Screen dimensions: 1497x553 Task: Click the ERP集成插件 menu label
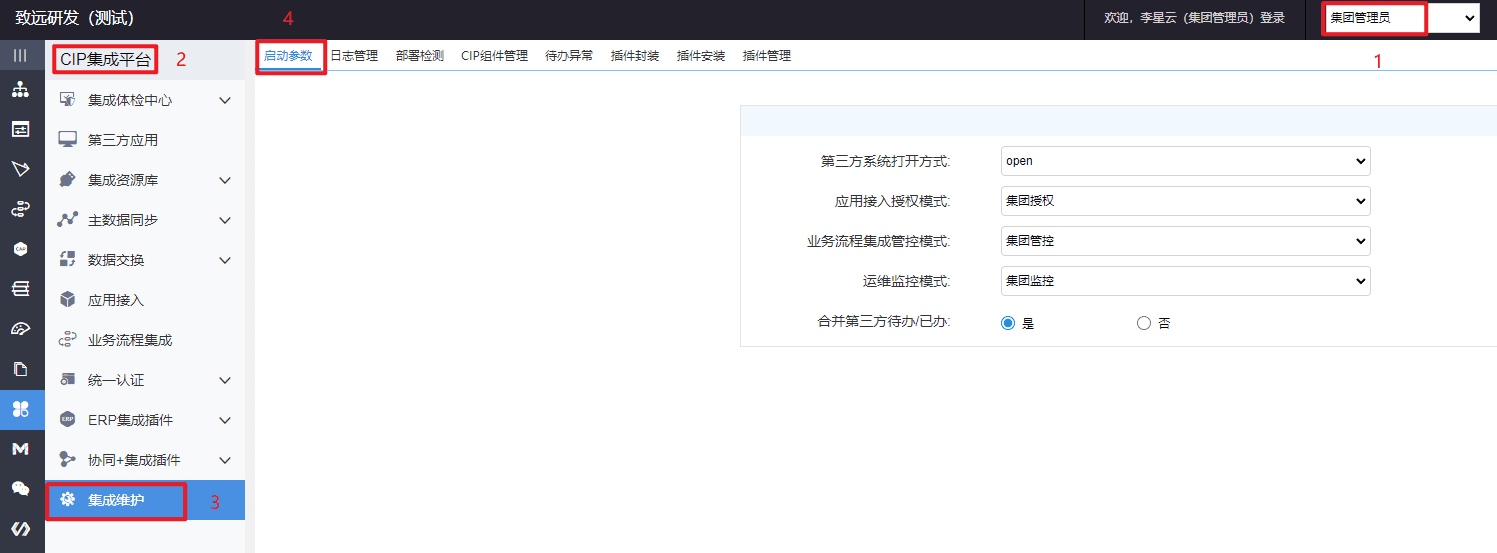(x=130, y=420)
